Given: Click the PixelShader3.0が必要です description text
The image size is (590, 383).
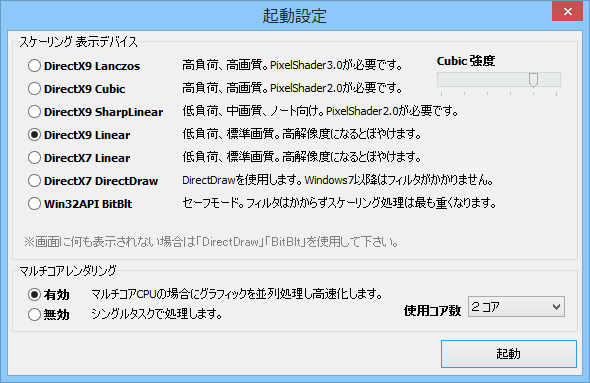Looking at the screenshot, I should pos(292,65).
